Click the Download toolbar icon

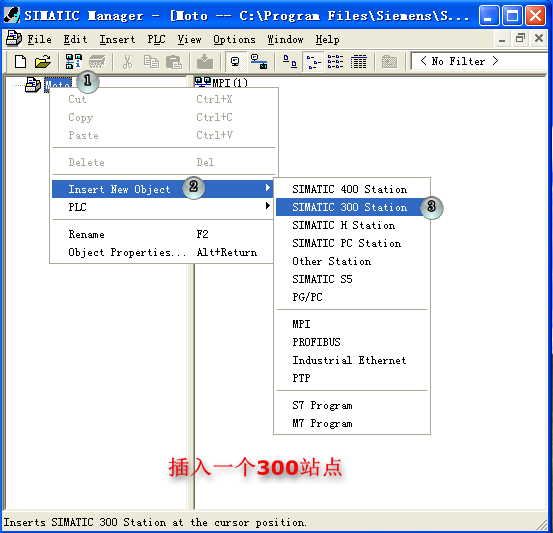(205, 62)
